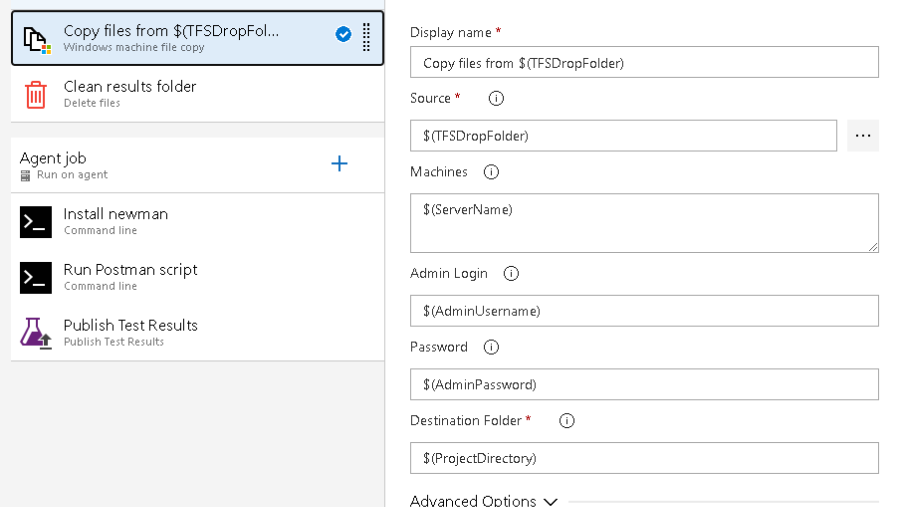
Task: Expand the Advanced Options section
Action: (x=483, y=501)
